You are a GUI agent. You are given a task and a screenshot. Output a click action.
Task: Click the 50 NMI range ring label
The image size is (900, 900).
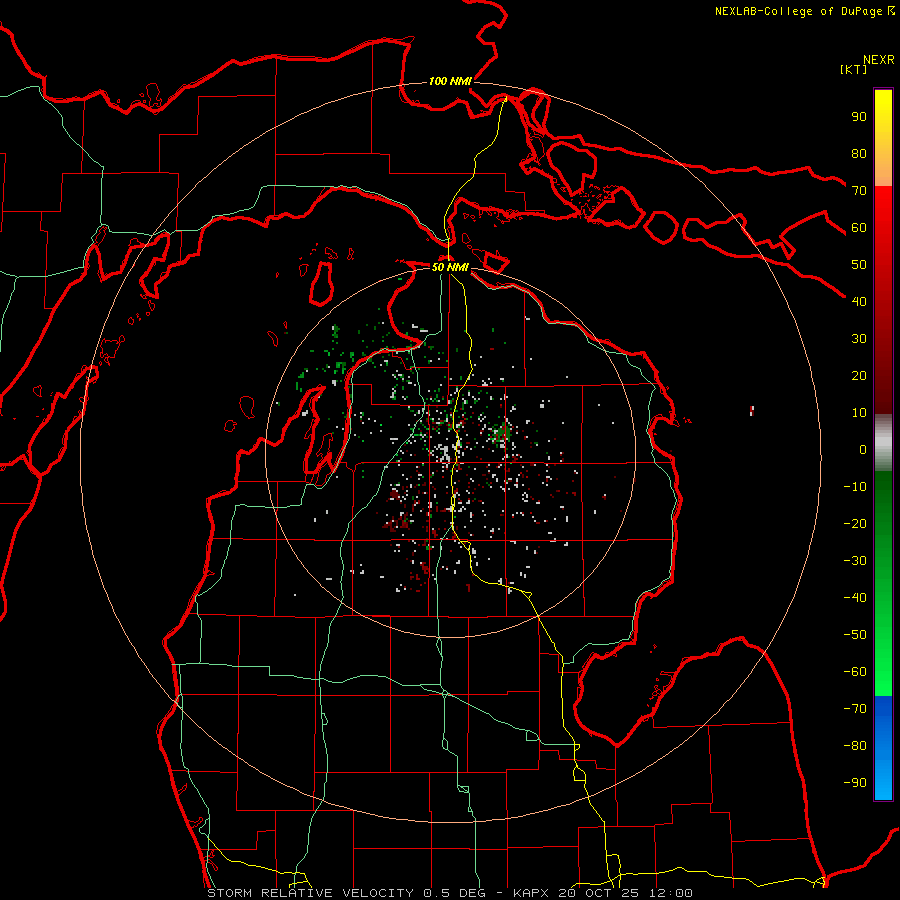(450, 267)
